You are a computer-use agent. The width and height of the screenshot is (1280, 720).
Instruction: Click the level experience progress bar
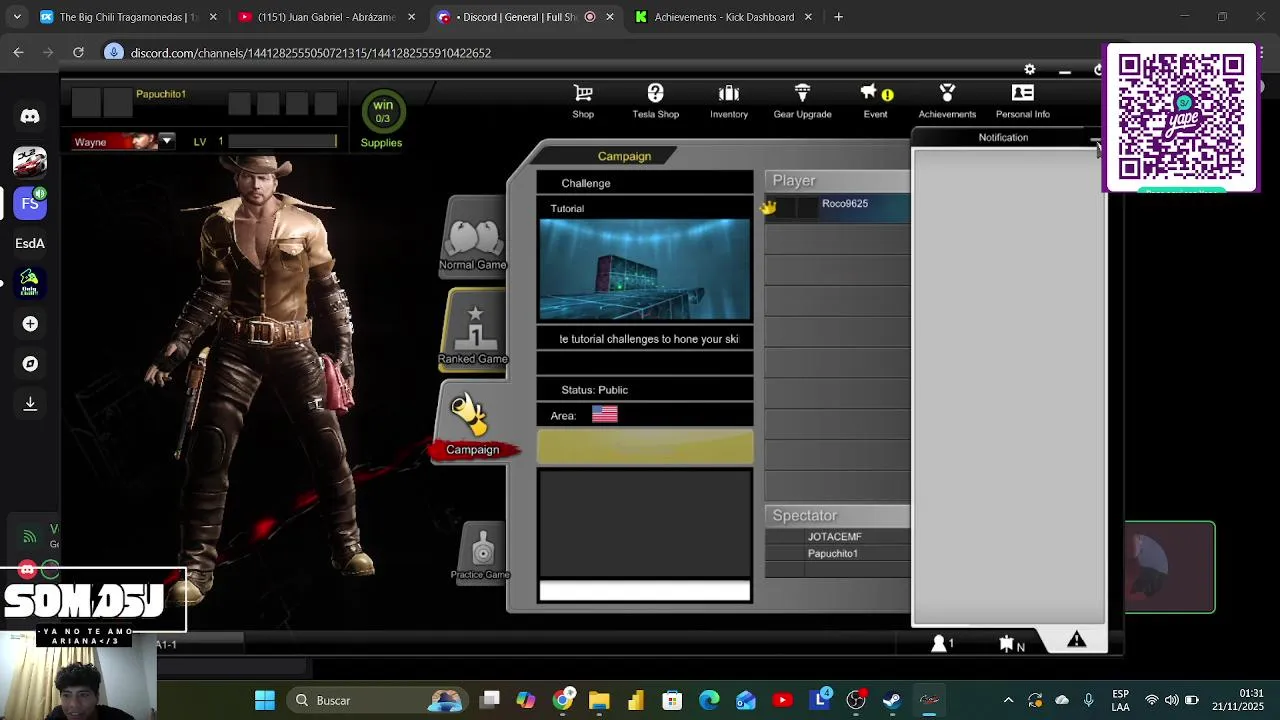pyautogui.click(x=283, y=141)
